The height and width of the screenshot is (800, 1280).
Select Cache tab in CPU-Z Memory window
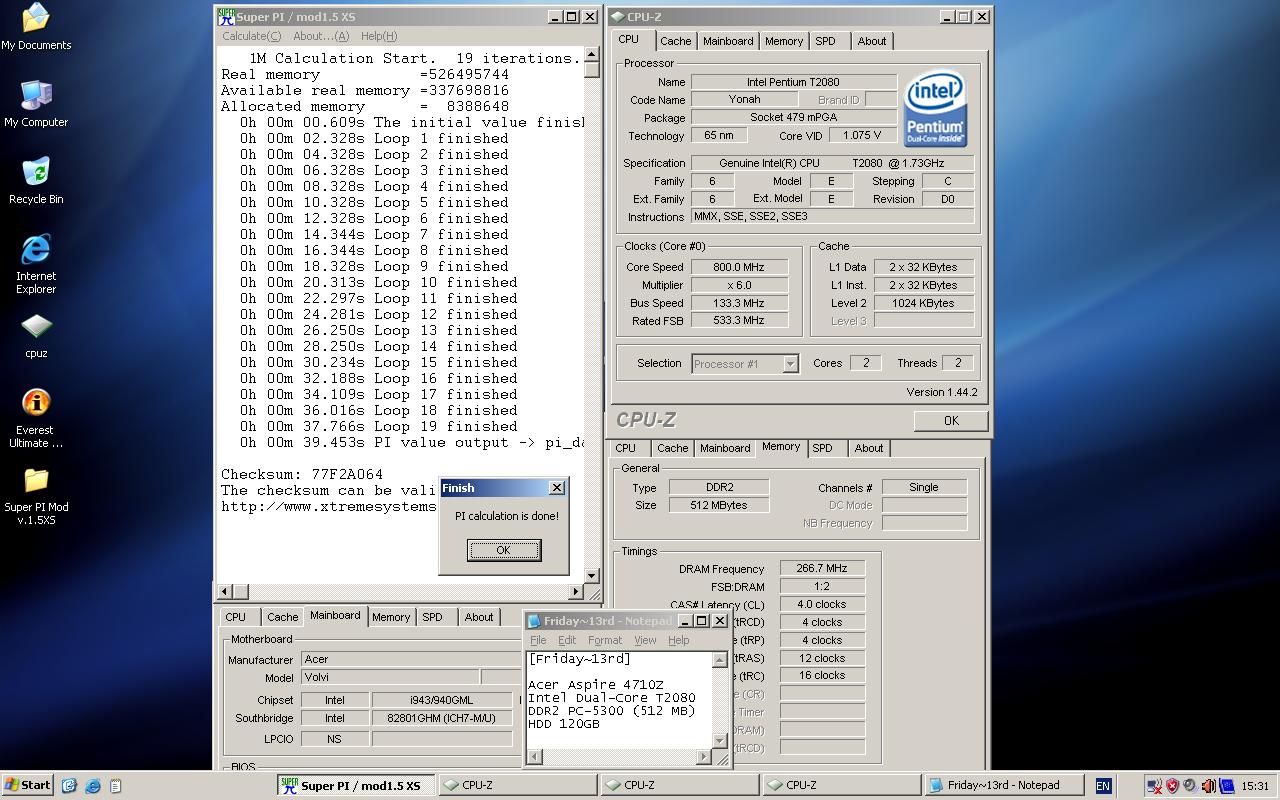[x=672, y=448]
